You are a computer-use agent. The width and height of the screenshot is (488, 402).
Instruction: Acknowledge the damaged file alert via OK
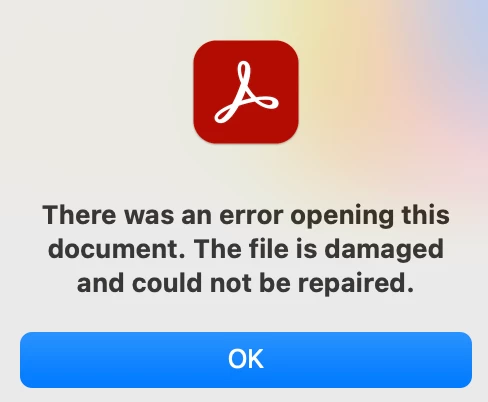pos(246,360)
